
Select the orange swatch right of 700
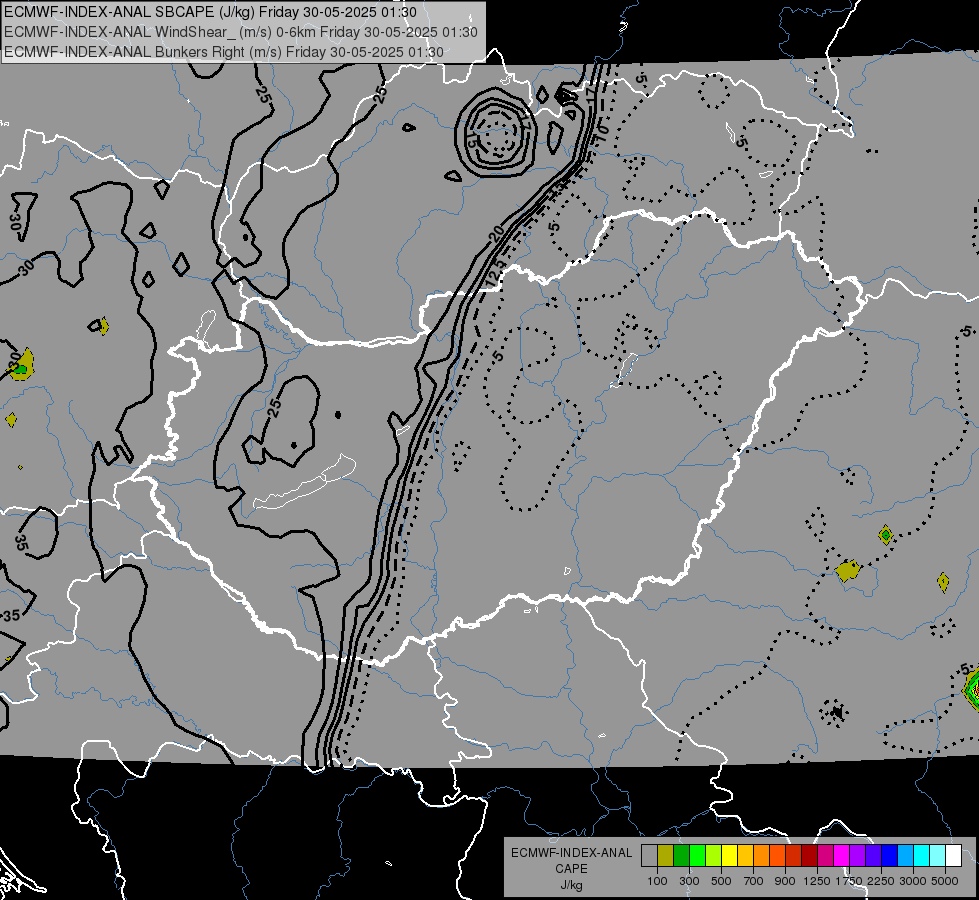pyautogui.click(x=762, y=855)
